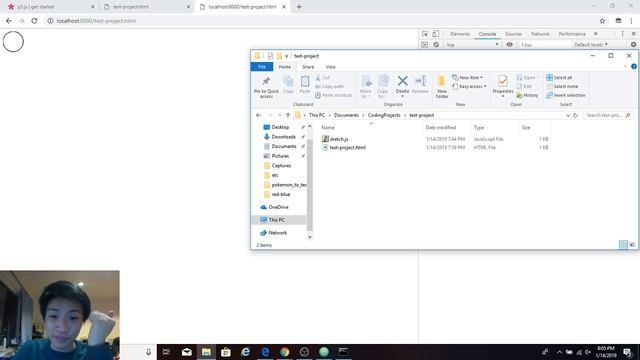Open the File menu in Explorer
The height and width of the screenshot is (360, 640).
click(262, 67)
